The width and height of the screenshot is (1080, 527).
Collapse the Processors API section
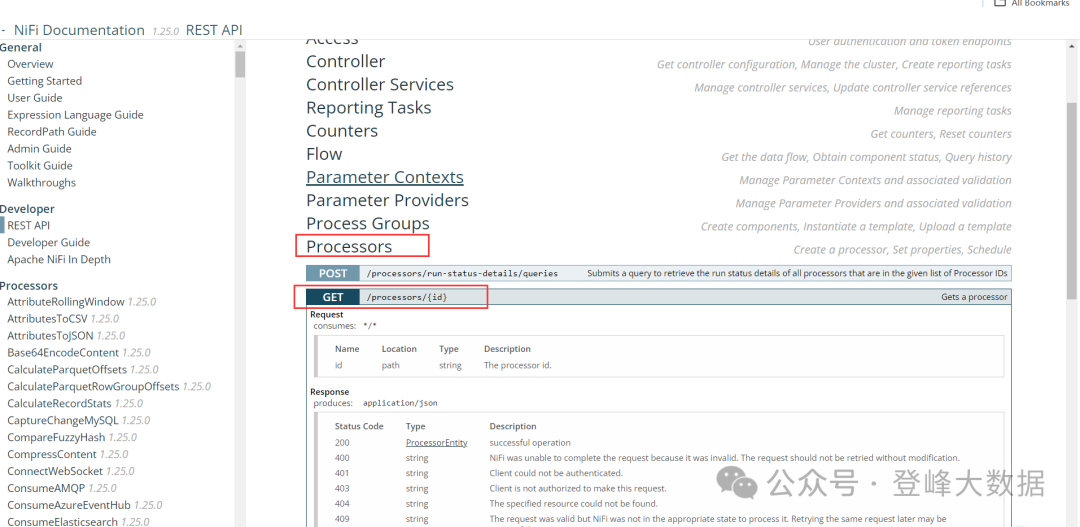tap(349, 247)
